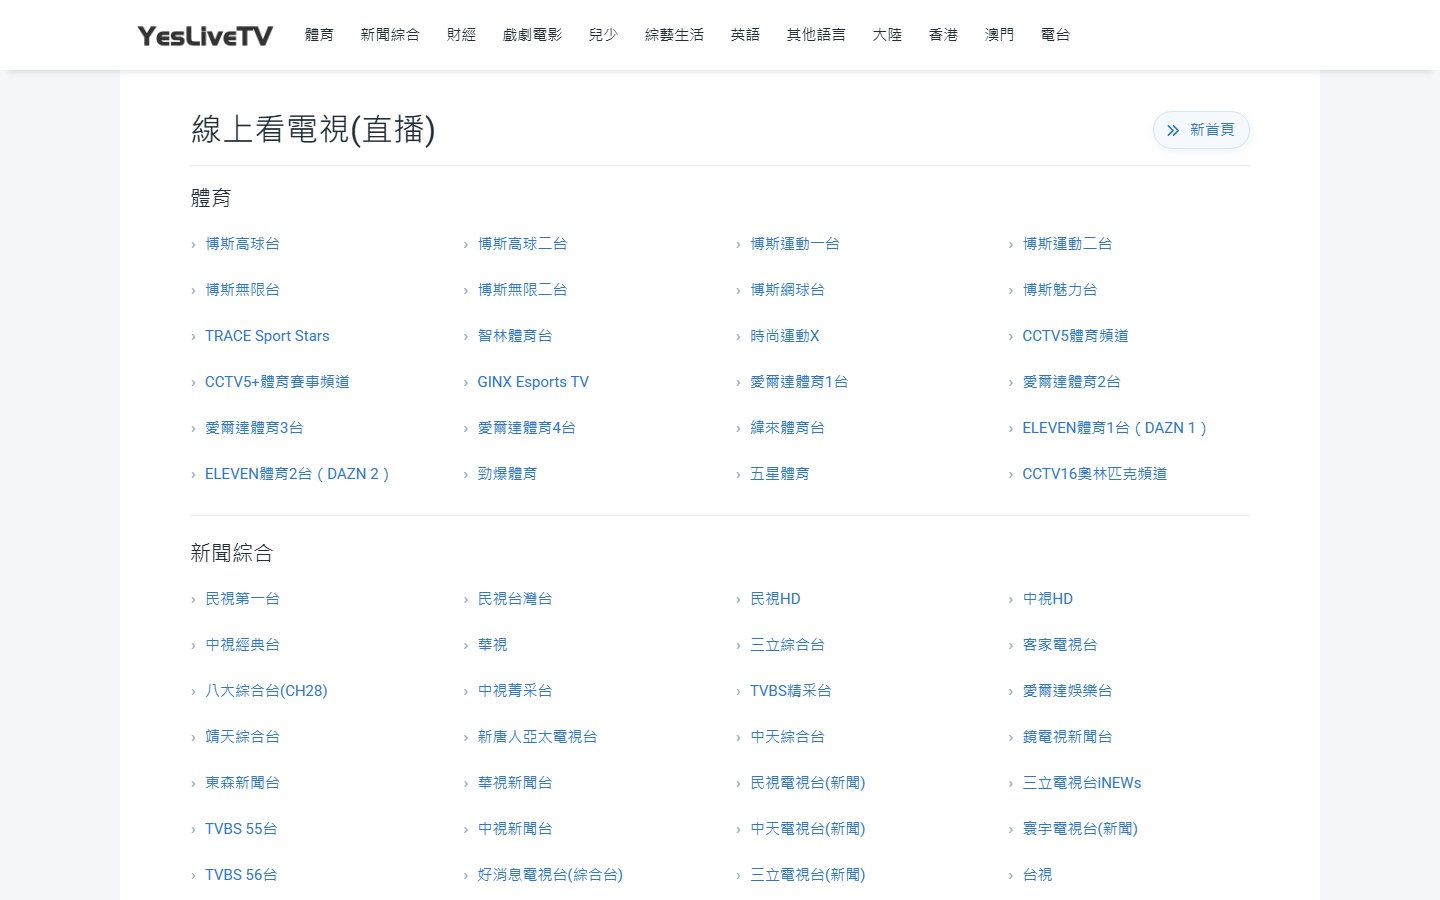Open the 博斯運動一台 channel link
The height and width of the screenshot is (900, 1440).
tap(795, 244)
